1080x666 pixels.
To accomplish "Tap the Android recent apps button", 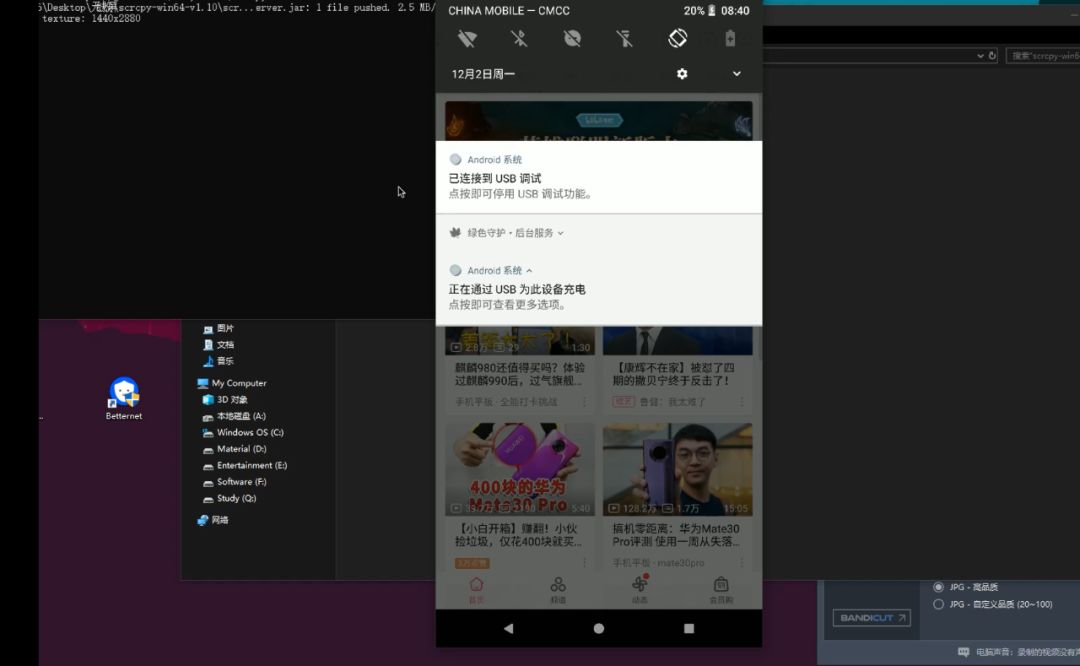I will coord(689,628).
